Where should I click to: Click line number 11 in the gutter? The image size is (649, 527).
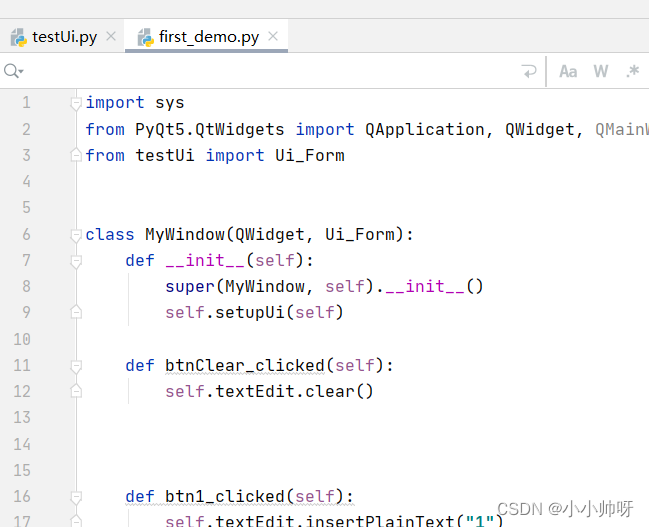coord(22,366)
